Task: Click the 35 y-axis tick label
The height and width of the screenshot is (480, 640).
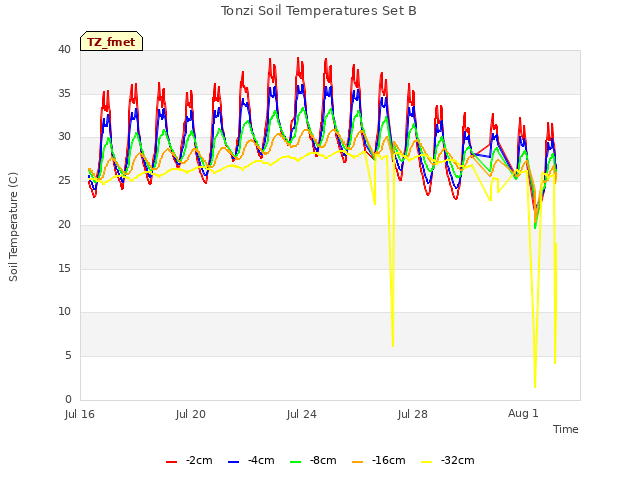Action: click(x=64, y=93)
